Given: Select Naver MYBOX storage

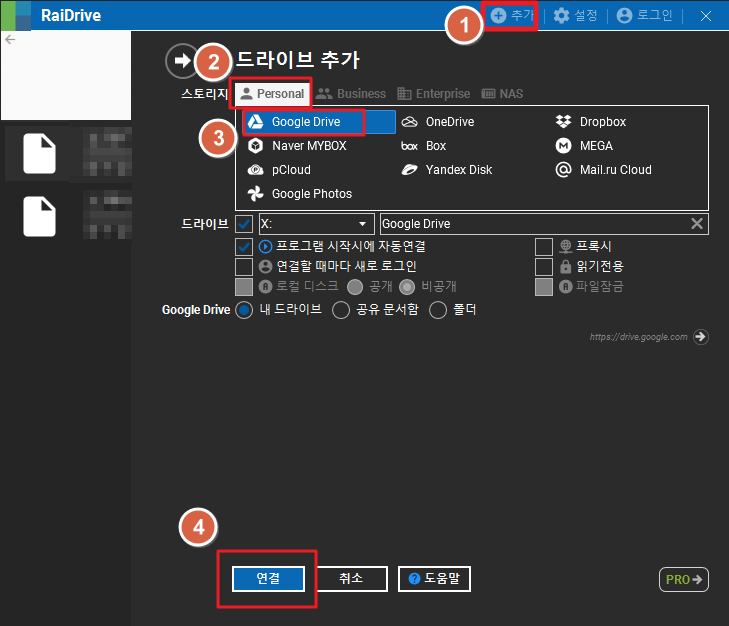Looking at the screenshot, I should pos(297,146).
